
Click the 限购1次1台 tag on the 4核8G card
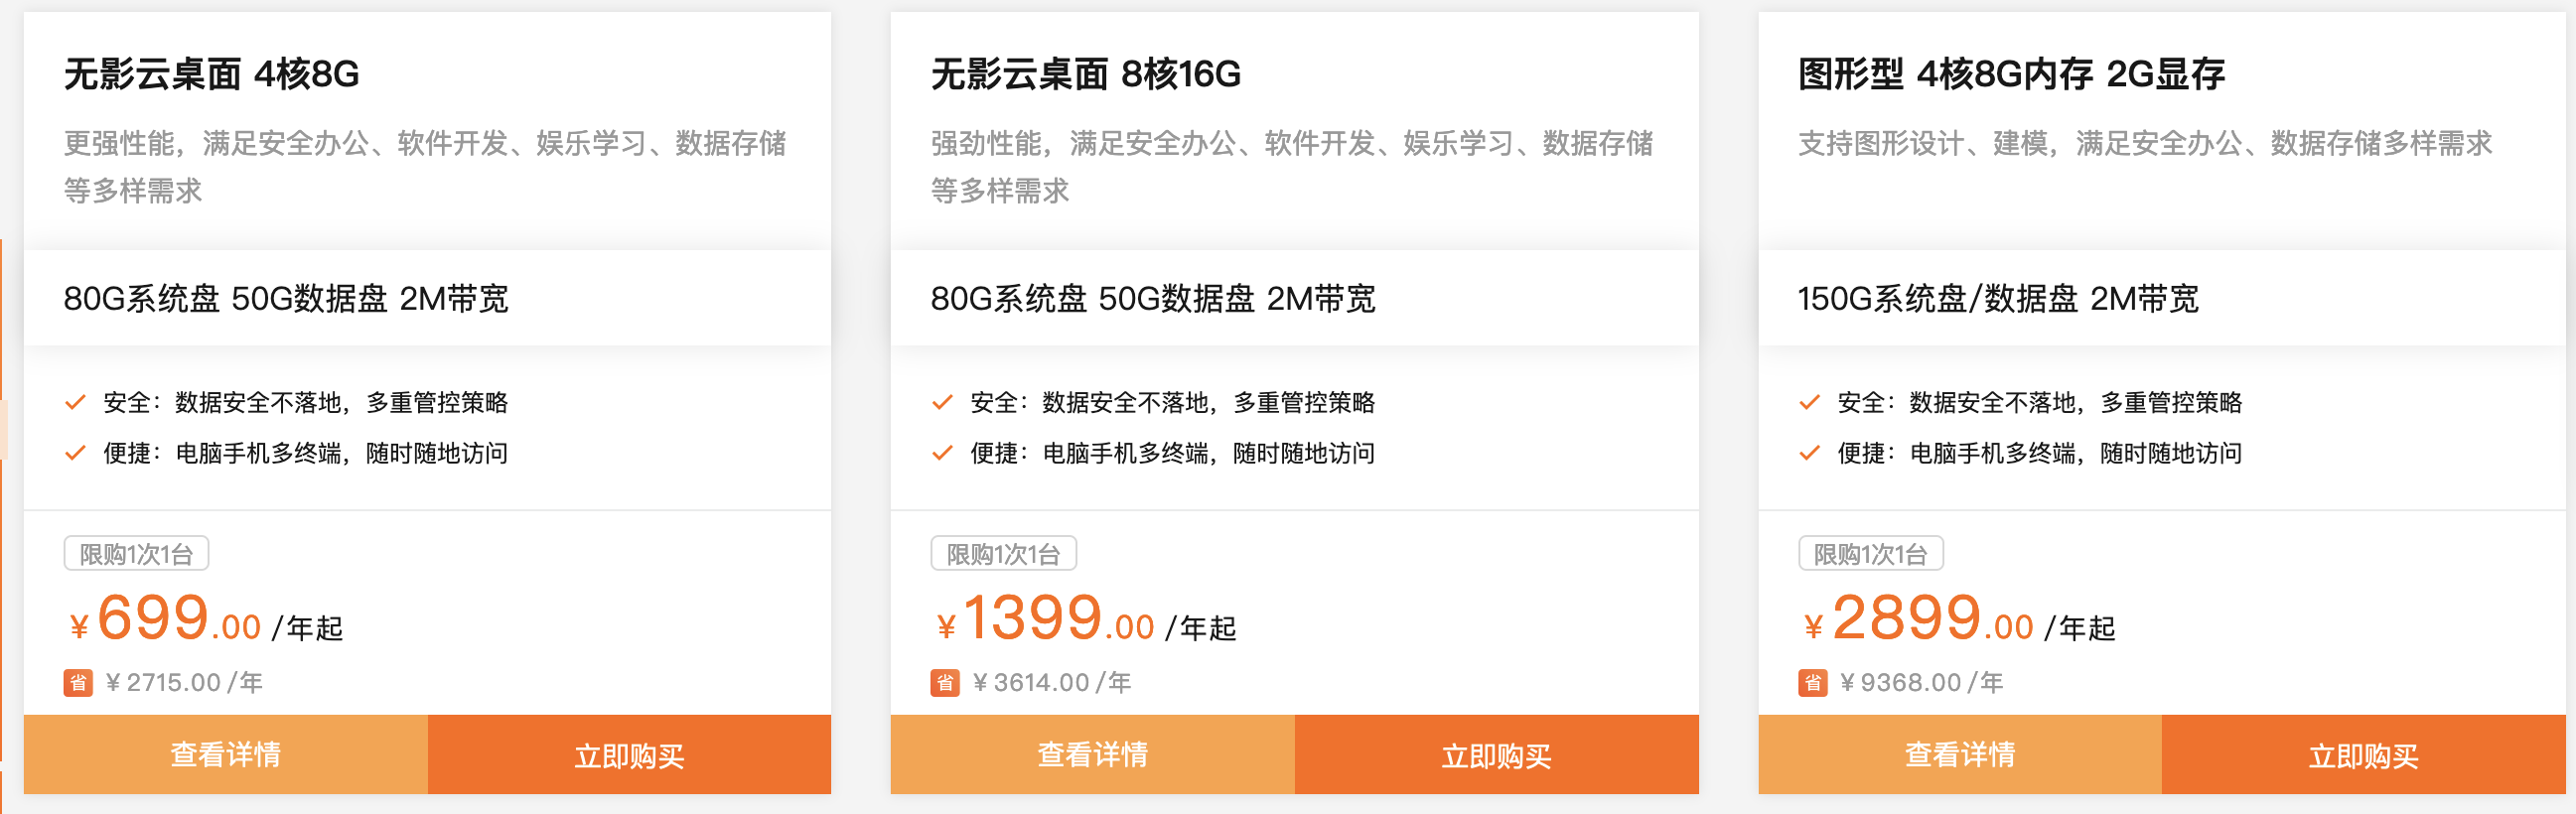[x=137, y=553]
